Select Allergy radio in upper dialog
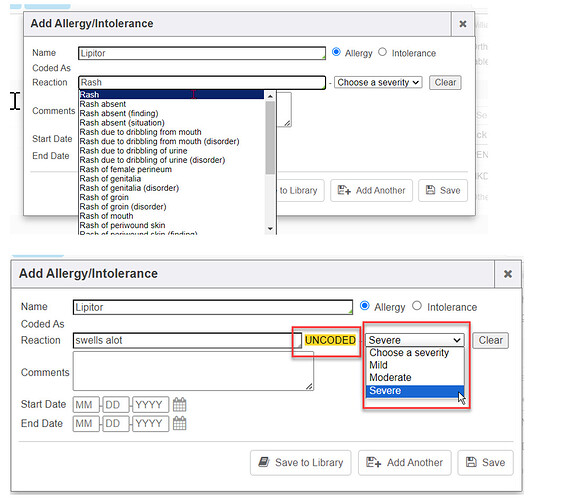The image size is (568, 500). [x=336, y=52]
